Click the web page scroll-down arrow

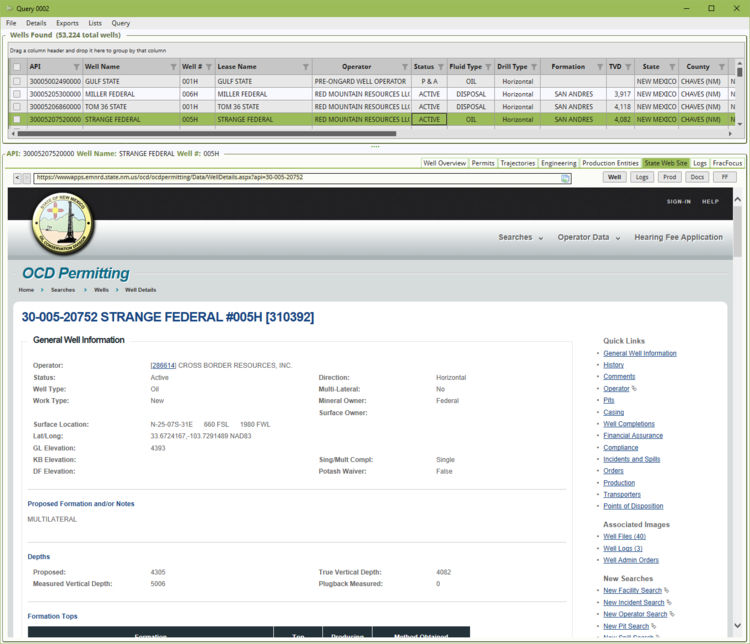738,626
